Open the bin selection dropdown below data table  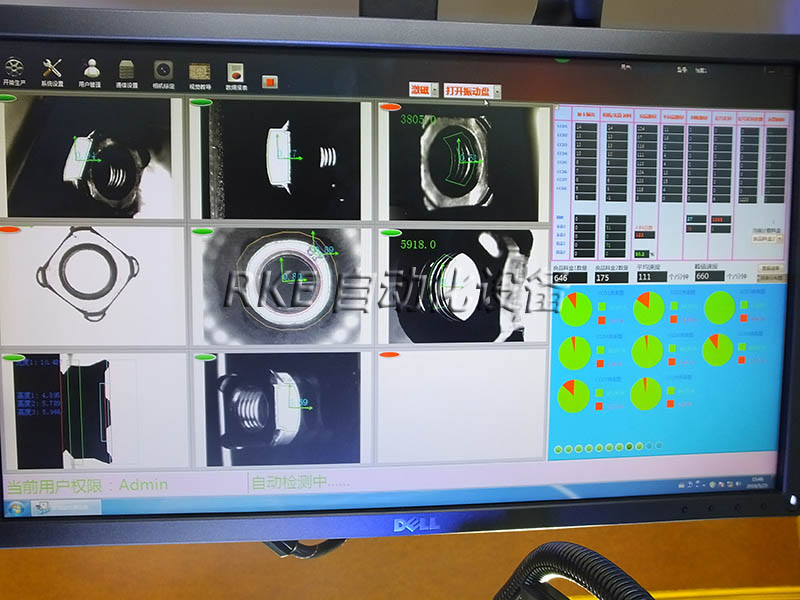click(766, 239)
